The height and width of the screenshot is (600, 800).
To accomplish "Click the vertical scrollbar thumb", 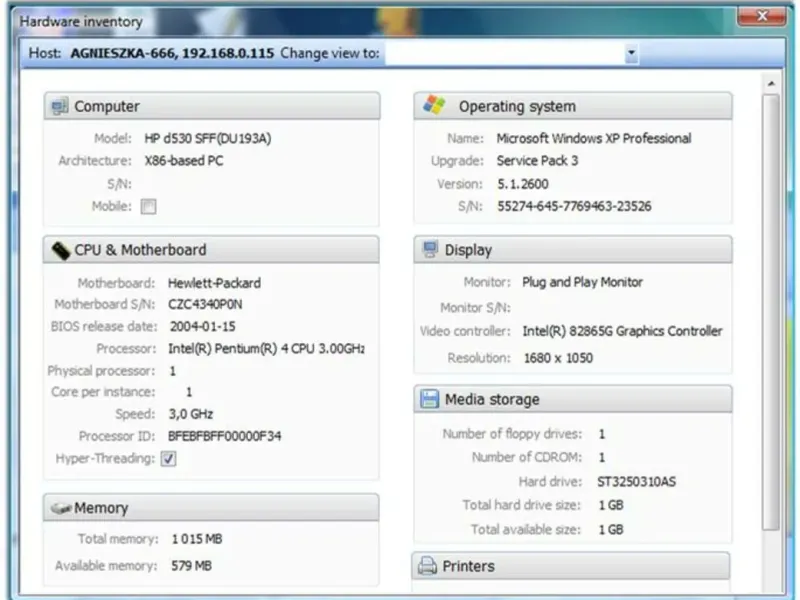I will pyautogui.click(x=771, y=312).
